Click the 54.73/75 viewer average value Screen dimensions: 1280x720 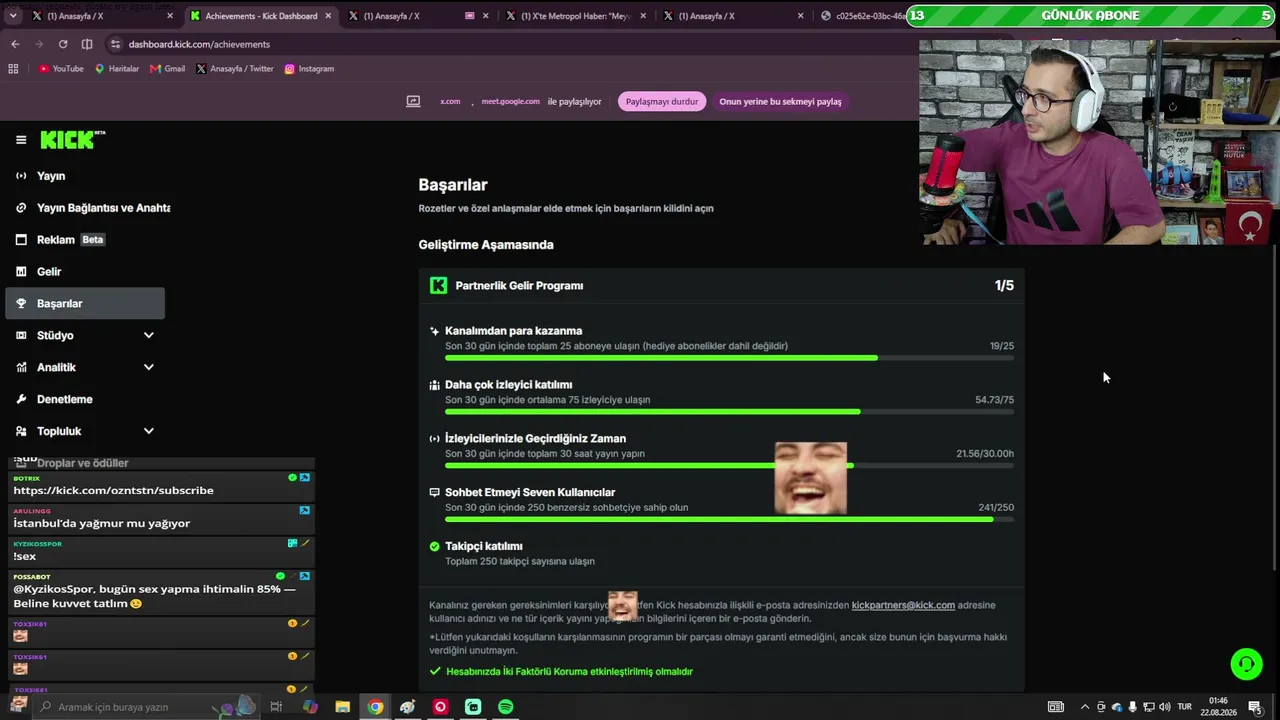[995, 400]
